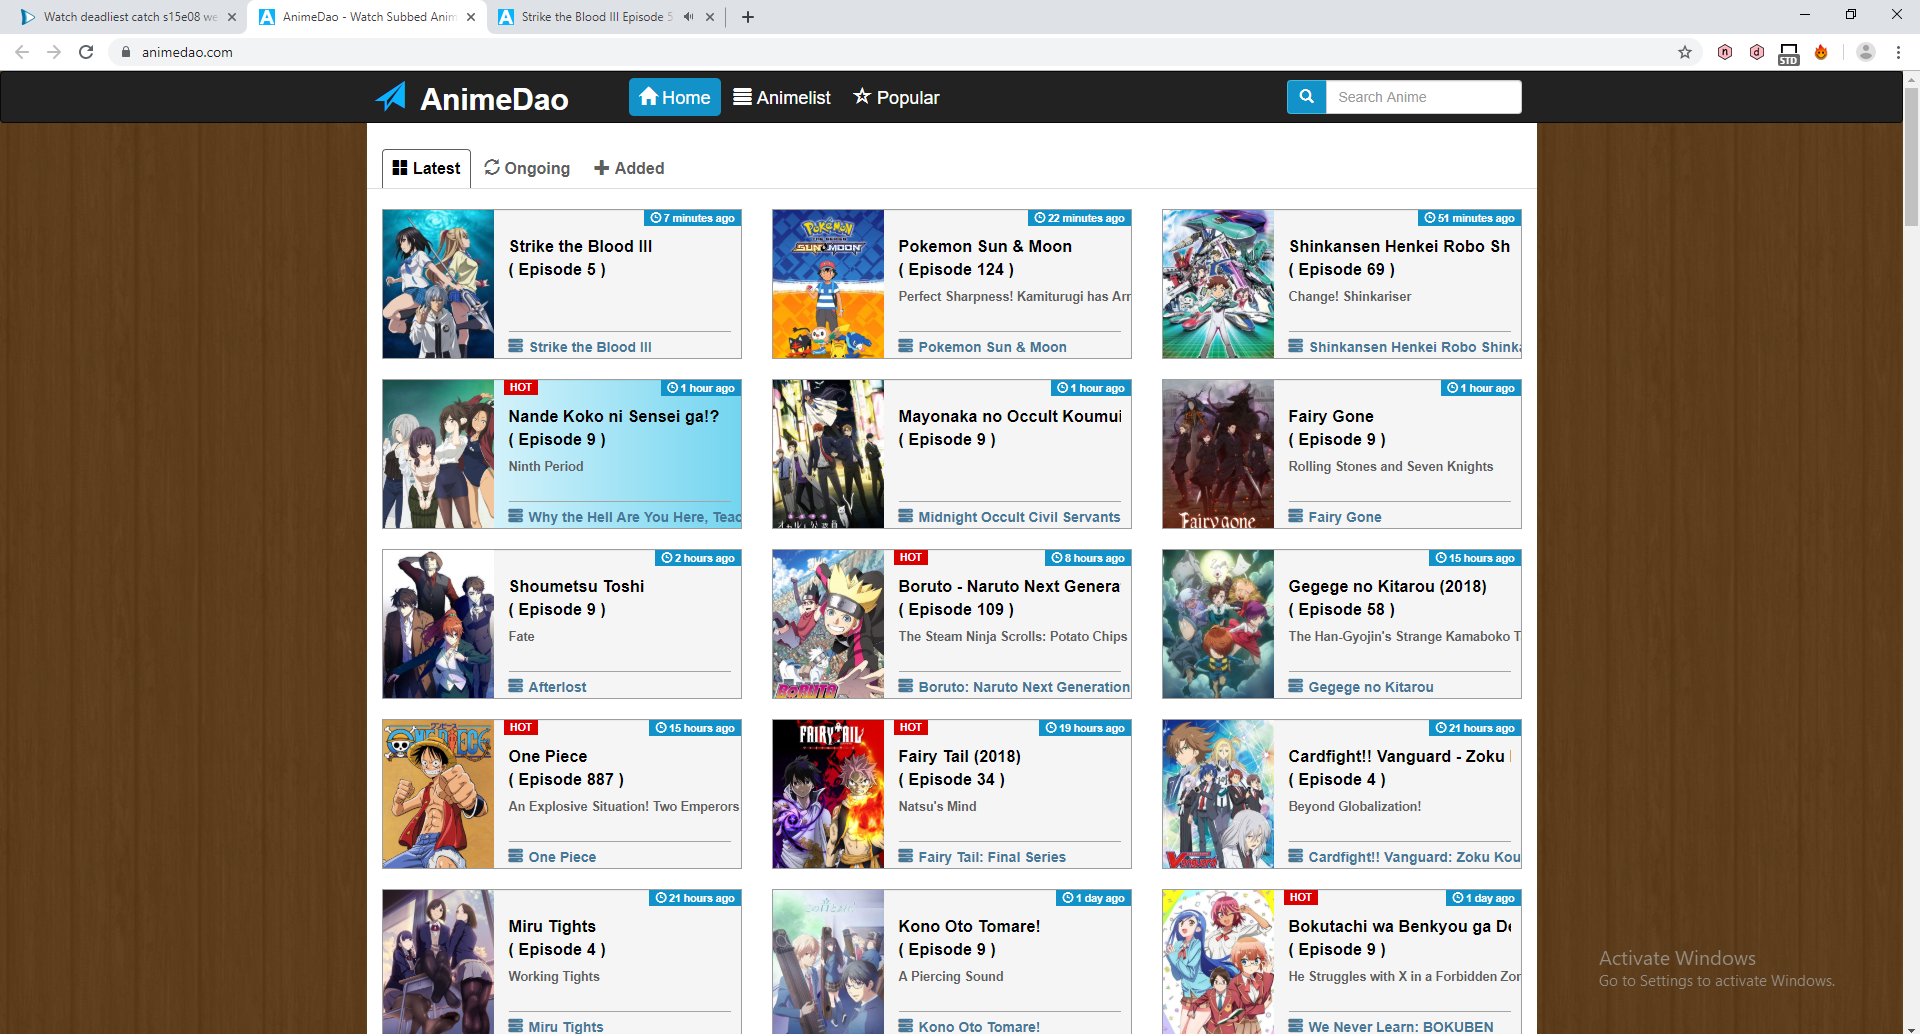Open Shoumetsu Toshi Episode 9 title

point(576,597)
